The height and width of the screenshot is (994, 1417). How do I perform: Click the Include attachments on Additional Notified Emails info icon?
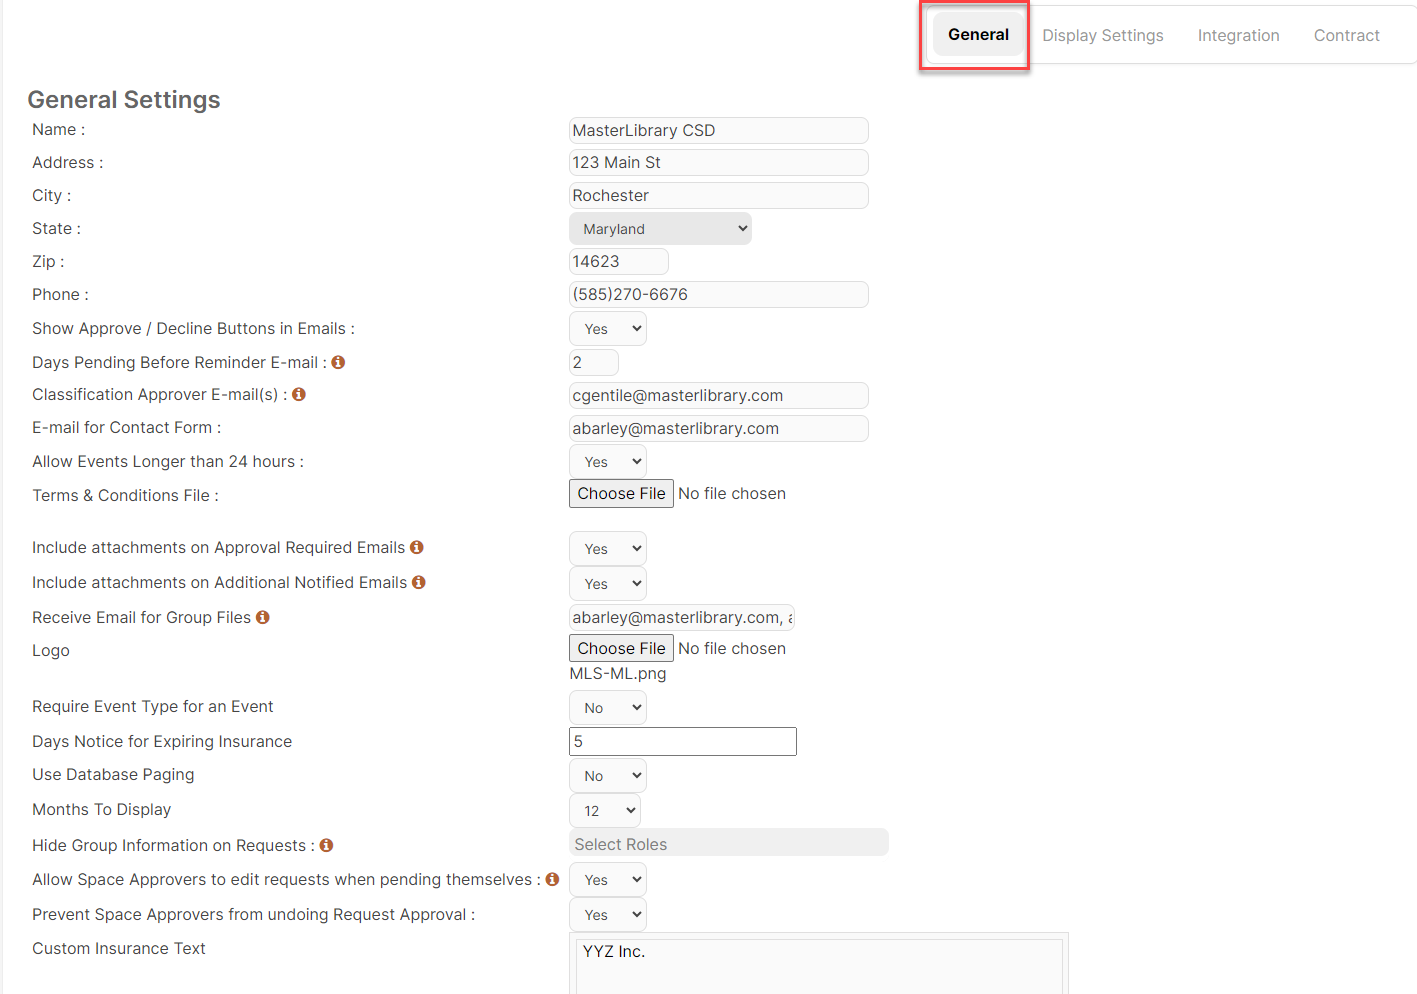pyautogui.click(x=418, y=582)
